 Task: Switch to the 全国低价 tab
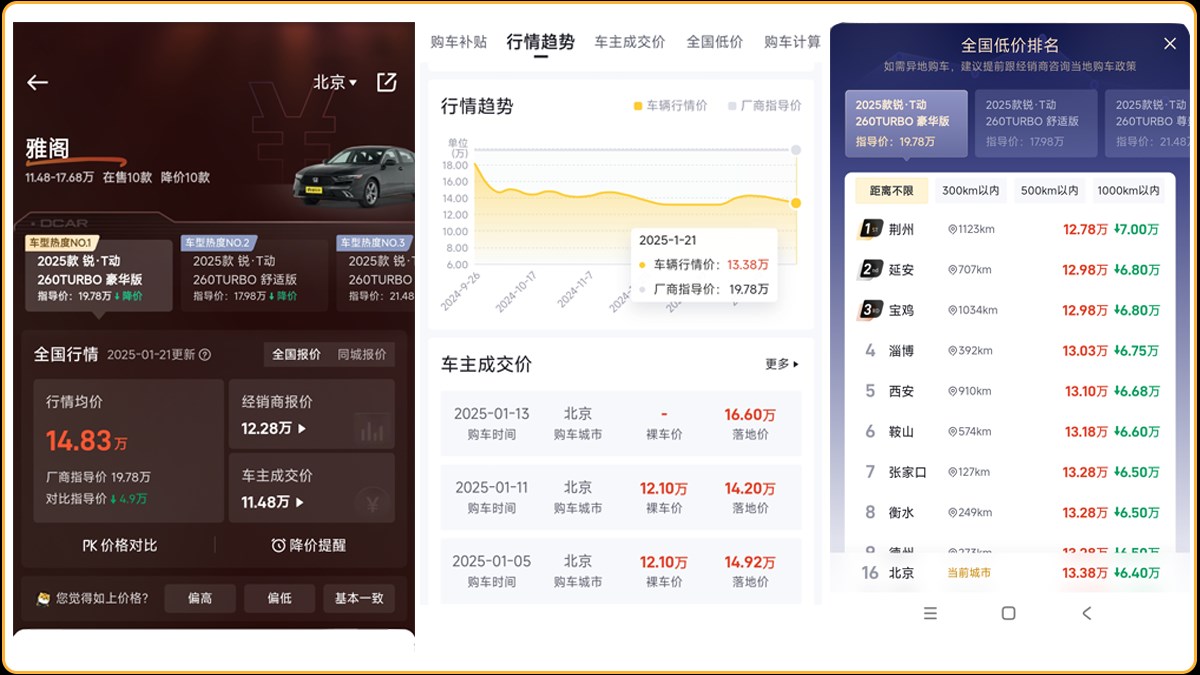[714, 42]
